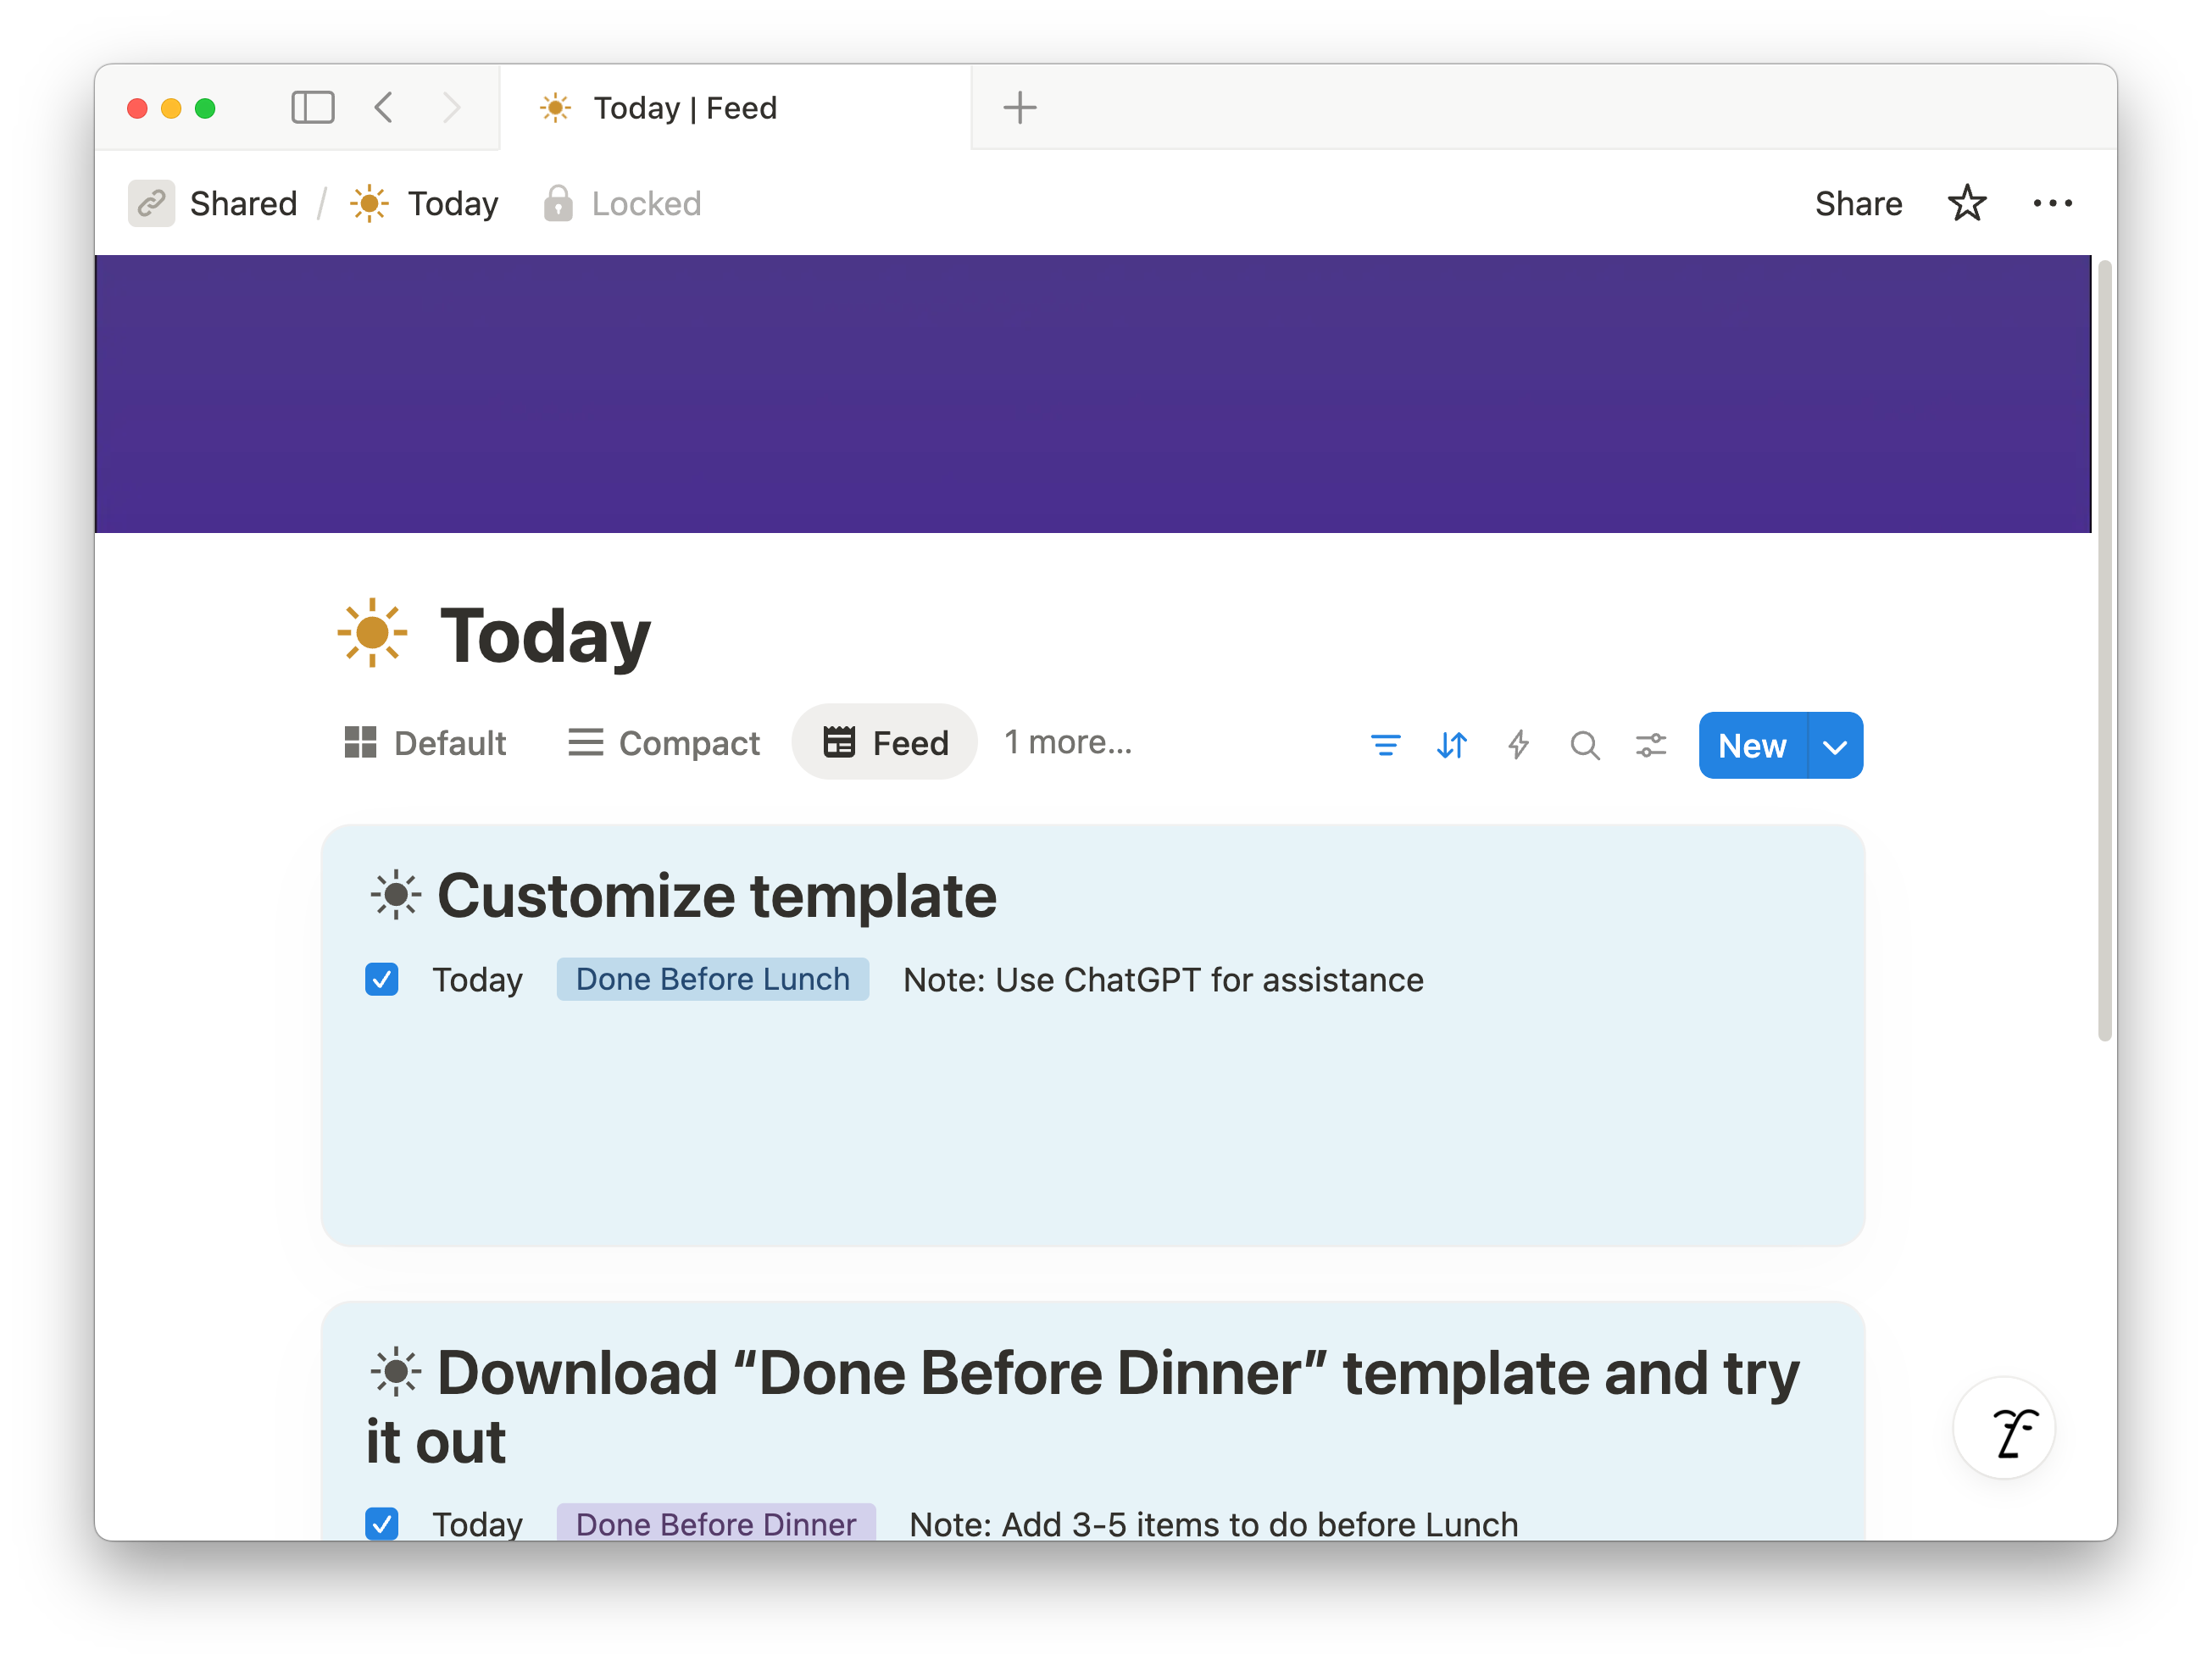The height and width of the screenshot is (1666, 2212).
Task: Click the lightning bolt automations icon
Action: pos(1518,745)
